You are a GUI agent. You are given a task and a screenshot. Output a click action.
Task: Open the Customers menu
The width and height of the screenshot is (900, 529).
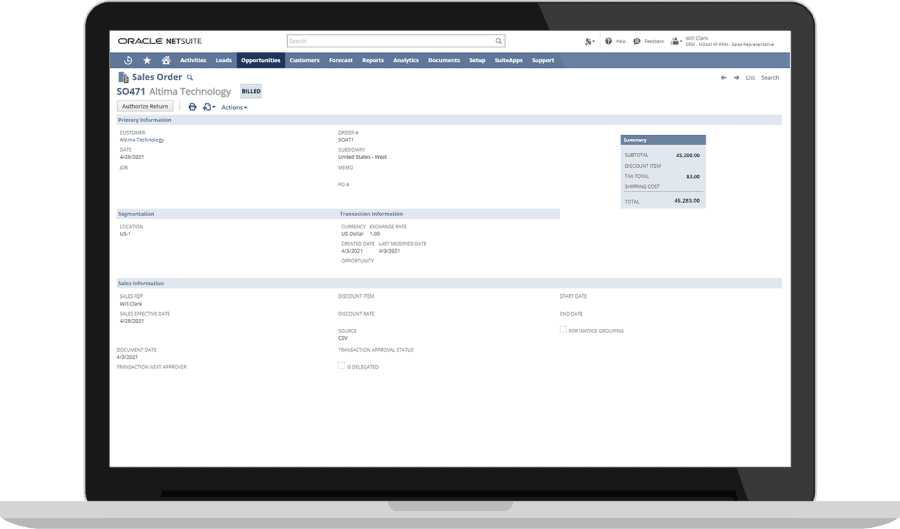pos(304,60)
